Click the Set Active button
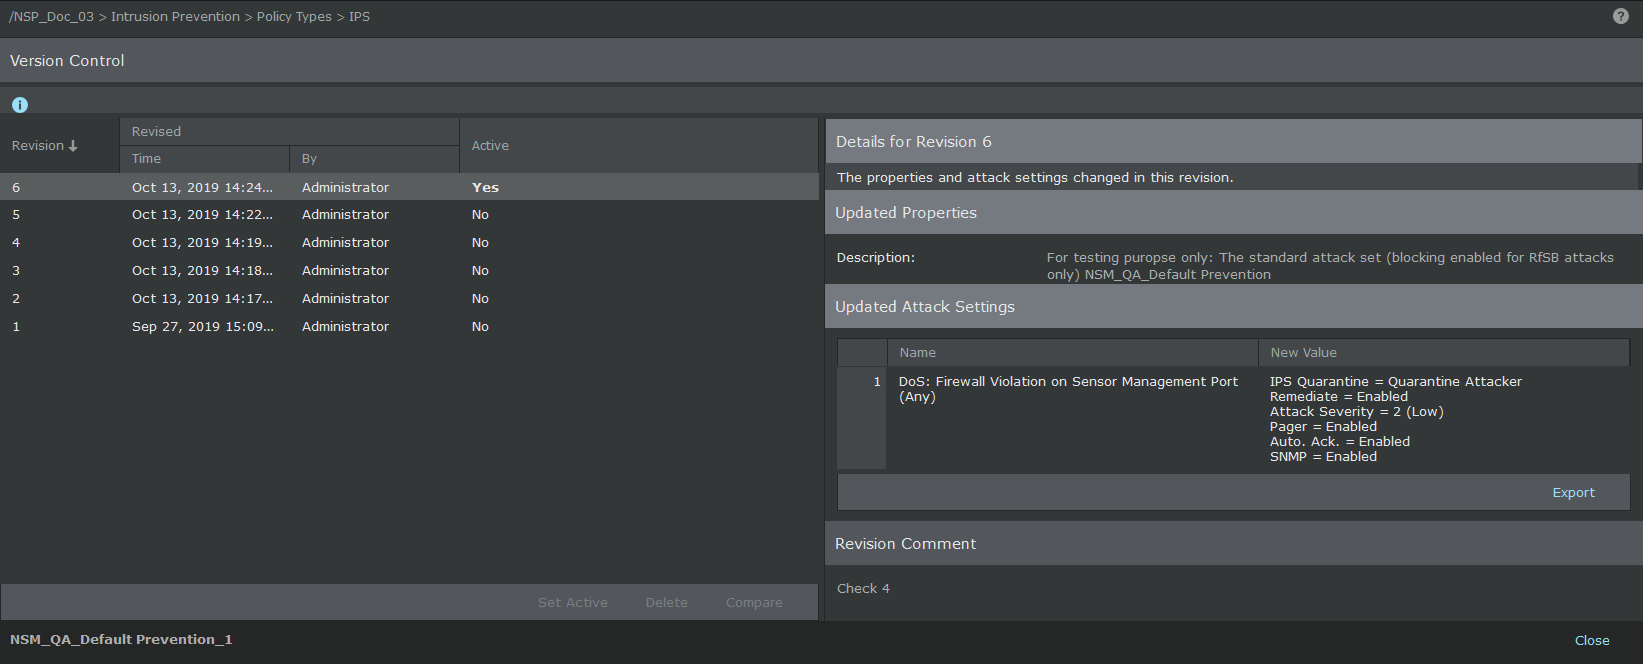 point(572,603)
